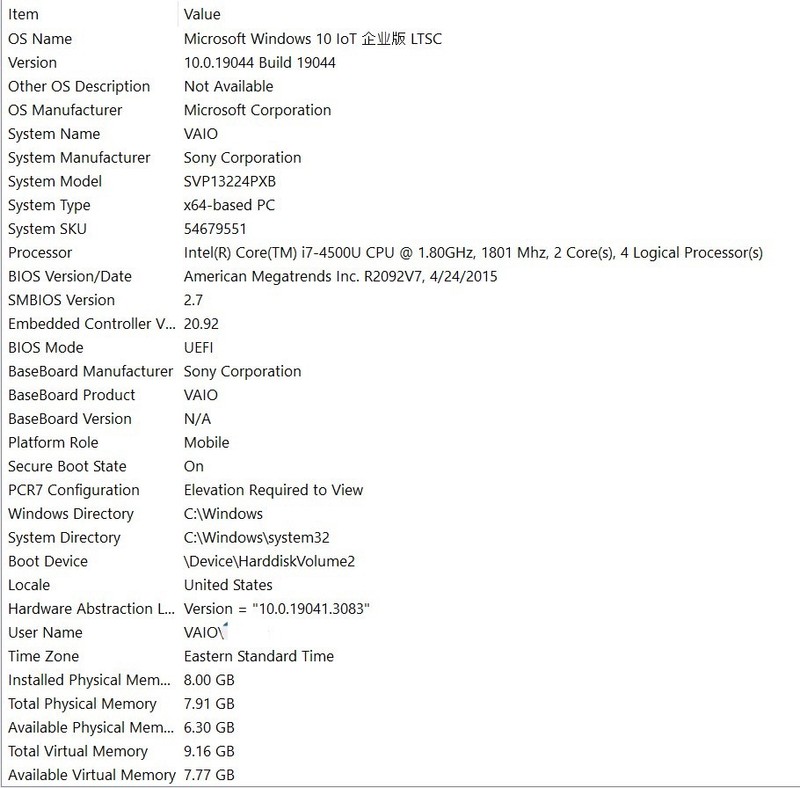Click Intel Core i7-4500U processor value
The image size is (800, 788).
tap(473, 253)
